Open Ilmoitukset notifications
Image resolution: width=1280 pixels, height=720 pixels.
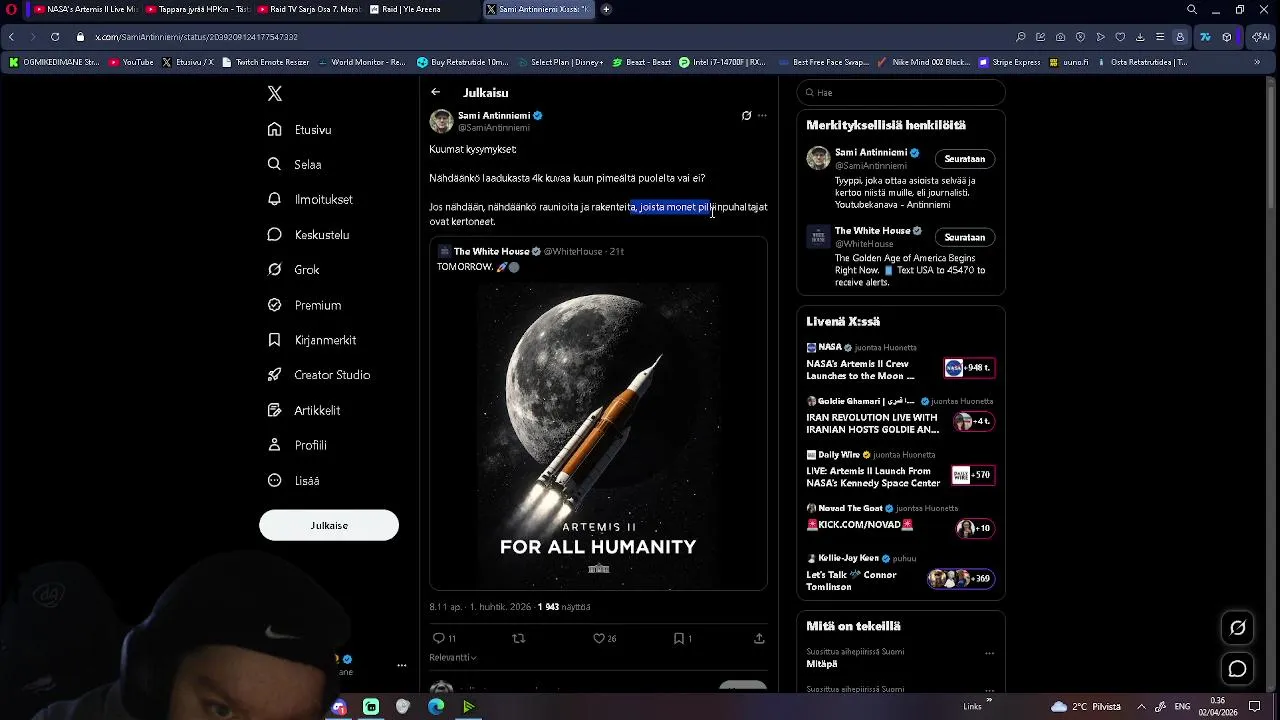310,200
